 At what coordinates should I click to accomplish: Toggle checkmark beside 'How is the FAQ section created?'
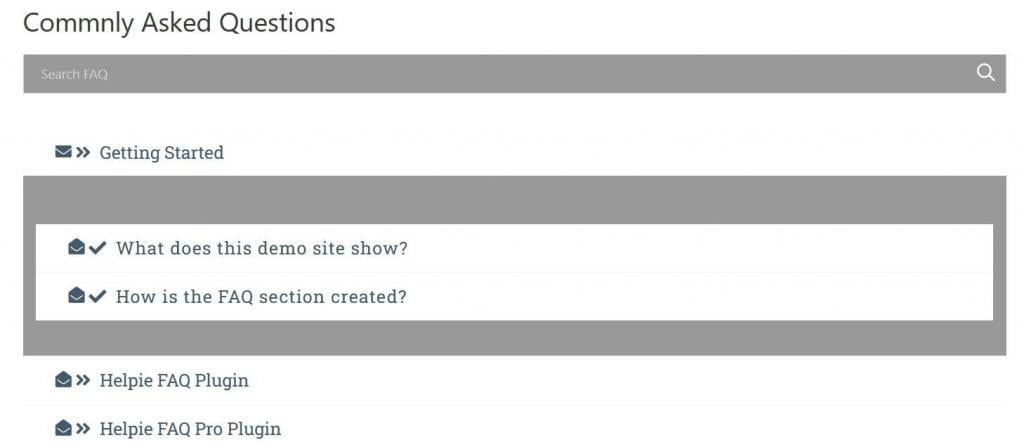[x=97, y=296]
